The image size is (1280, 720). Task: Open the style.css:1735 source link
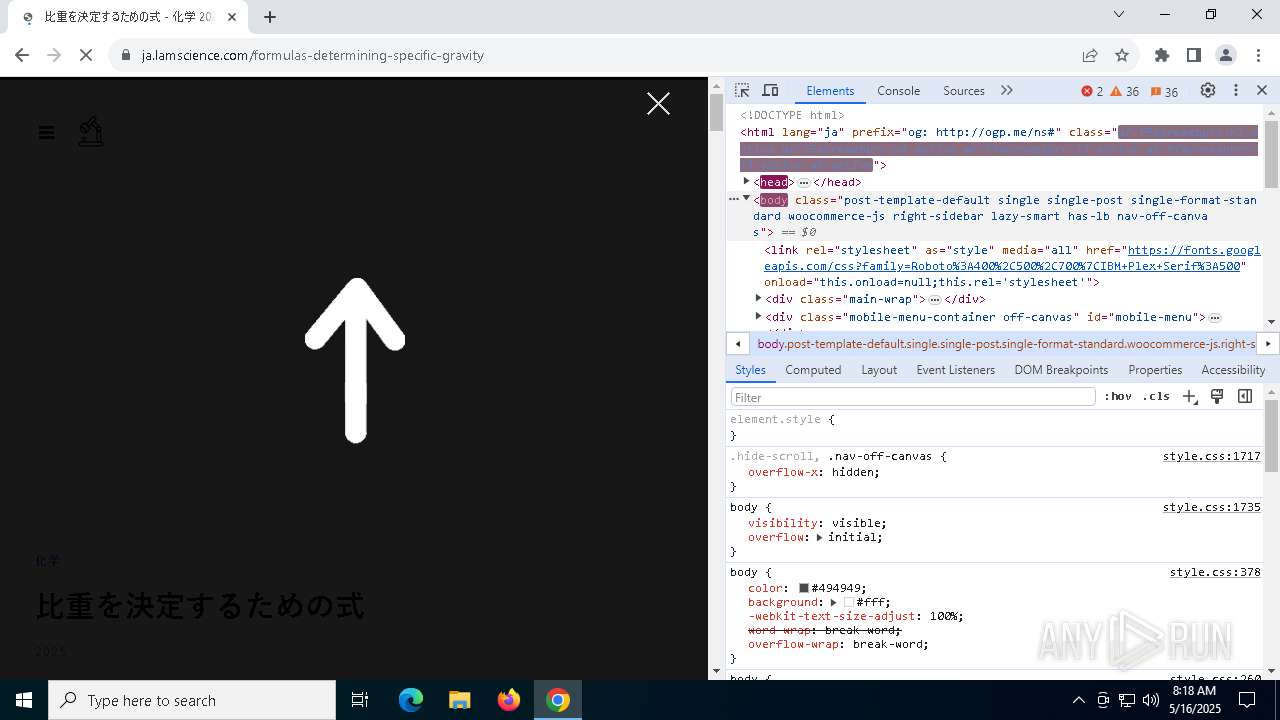pos(1211,507)
